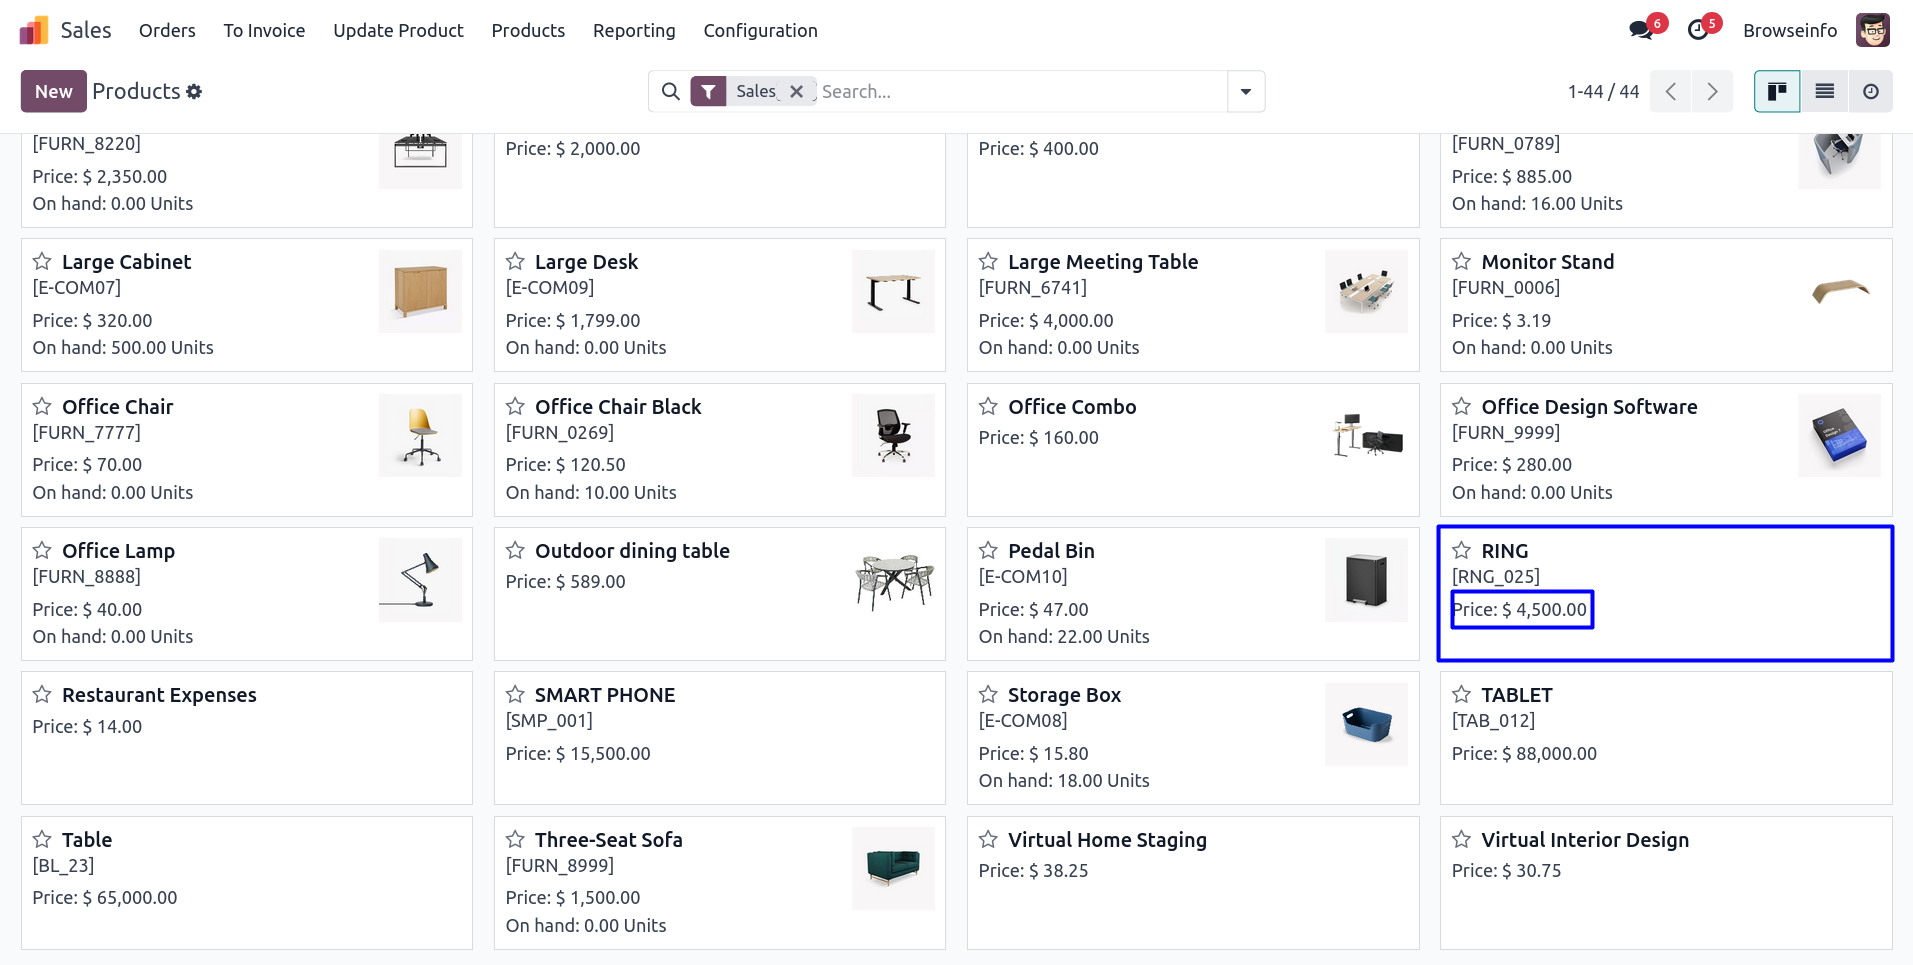Open the Reporting menu
Image resolution: width=1913 pixels, height=965 pixels.
pos(634,31)
